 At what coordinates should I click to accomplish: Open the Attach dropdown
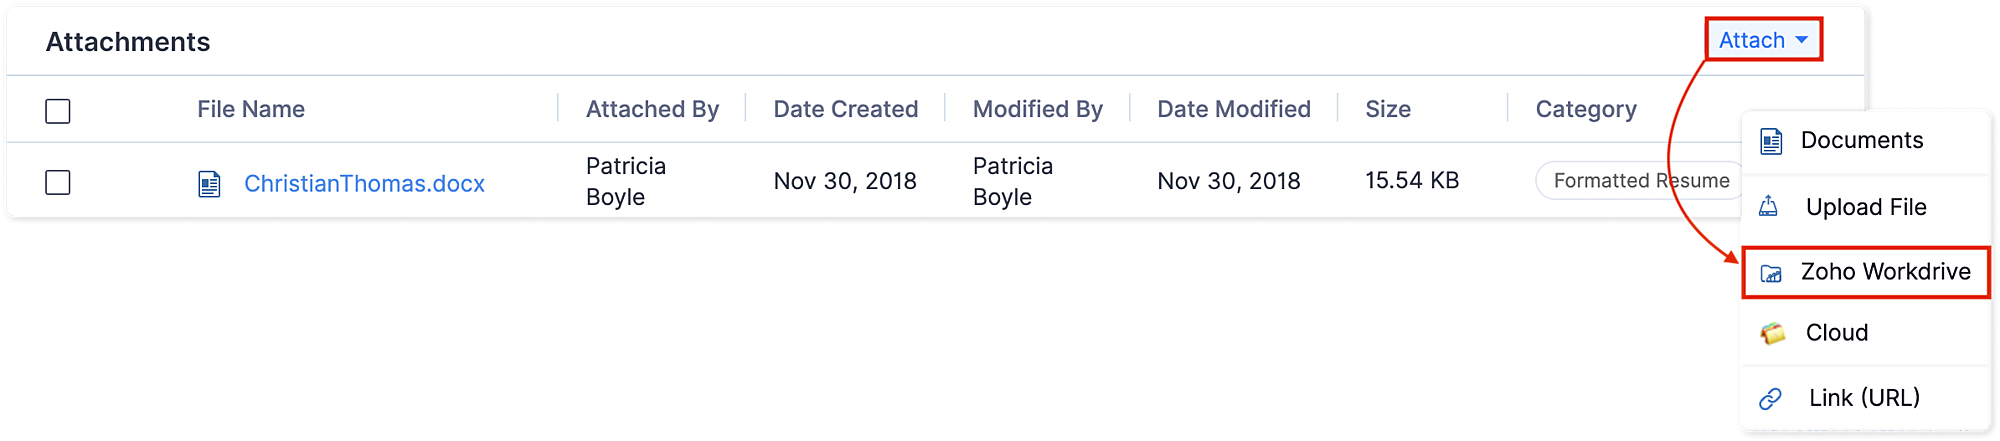tap(1752, 40)
